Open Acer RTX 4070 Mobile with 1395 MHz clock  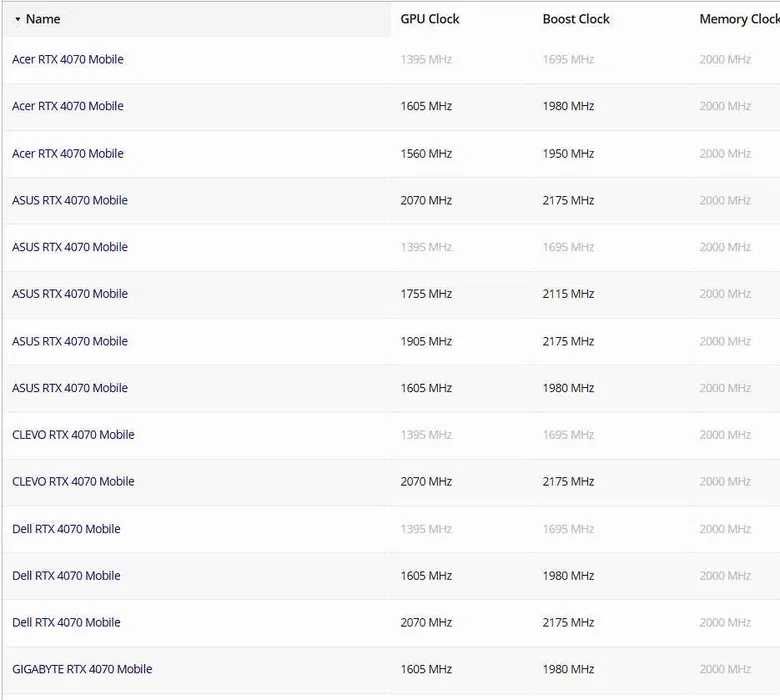pyautogui.click(x=68, y=59)
